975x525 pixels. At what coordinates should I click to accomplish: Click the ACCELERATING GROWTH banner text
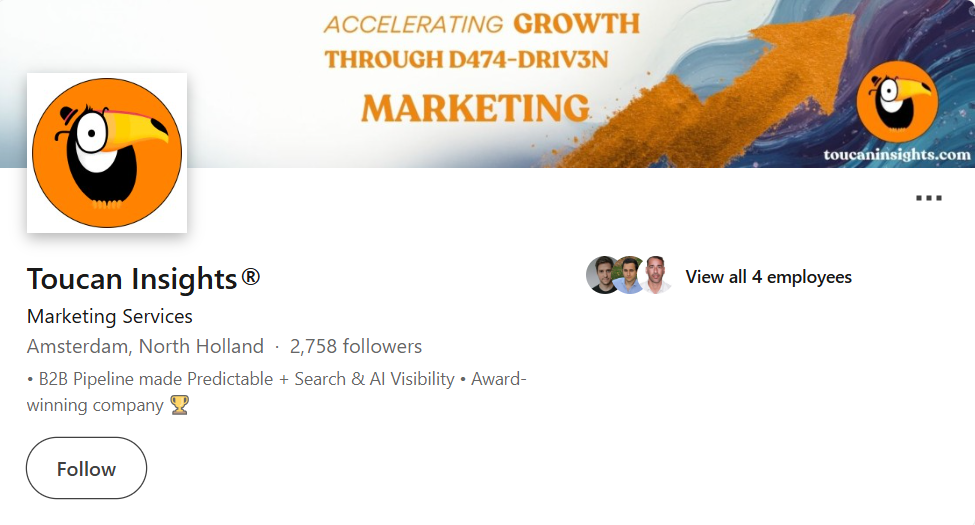481,23
